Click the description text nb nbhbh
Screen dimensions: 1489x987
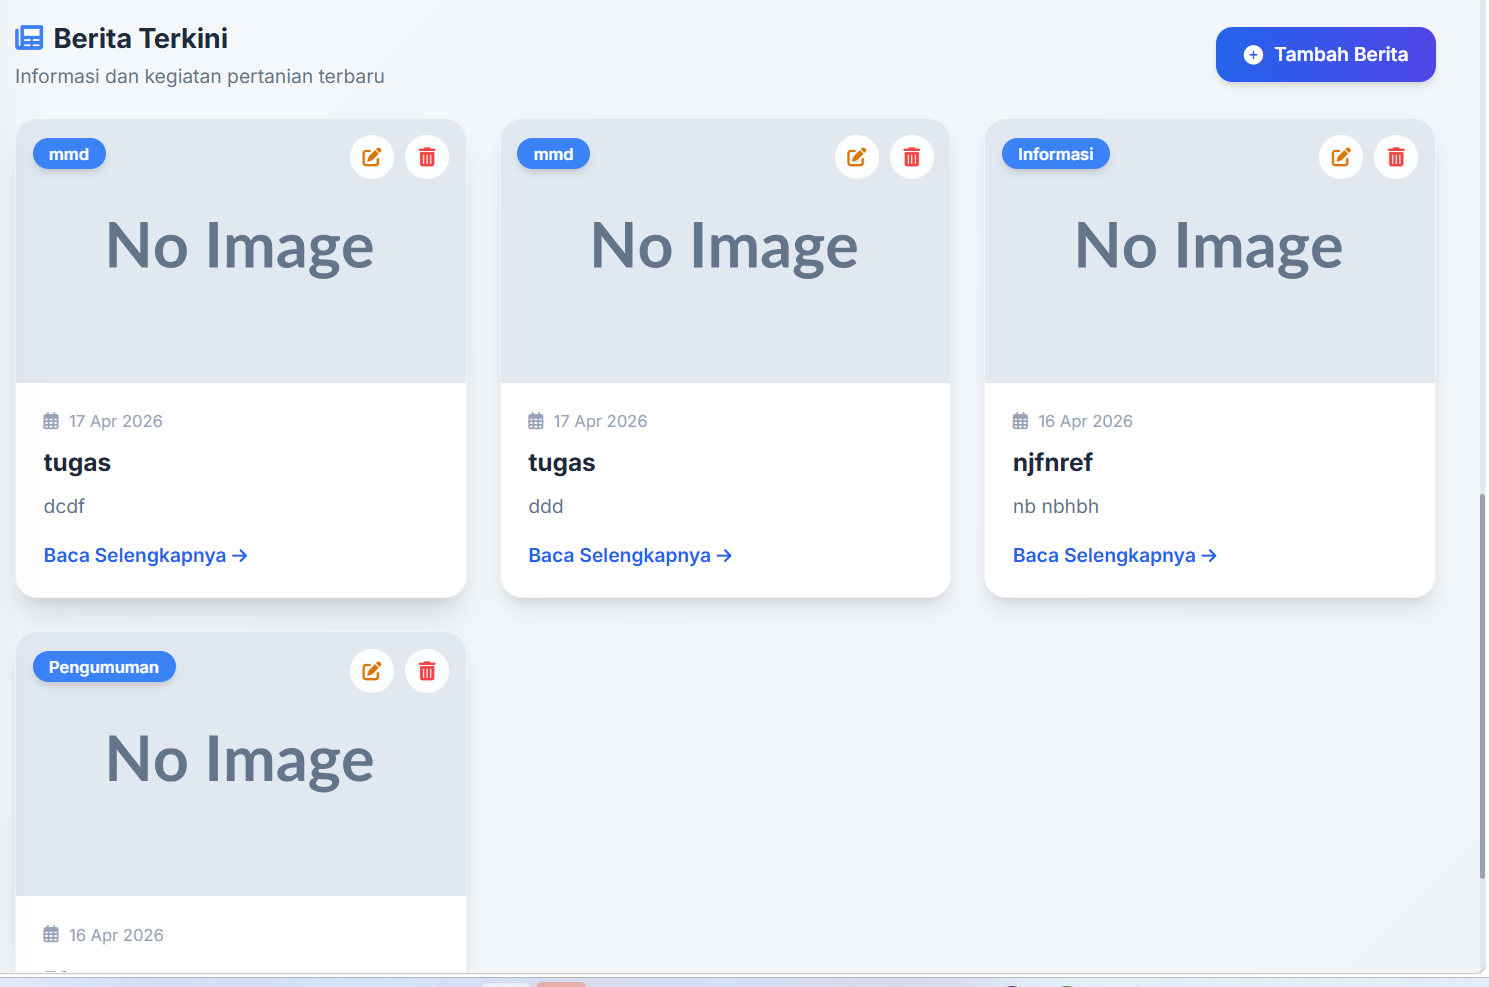point(1056,507)
